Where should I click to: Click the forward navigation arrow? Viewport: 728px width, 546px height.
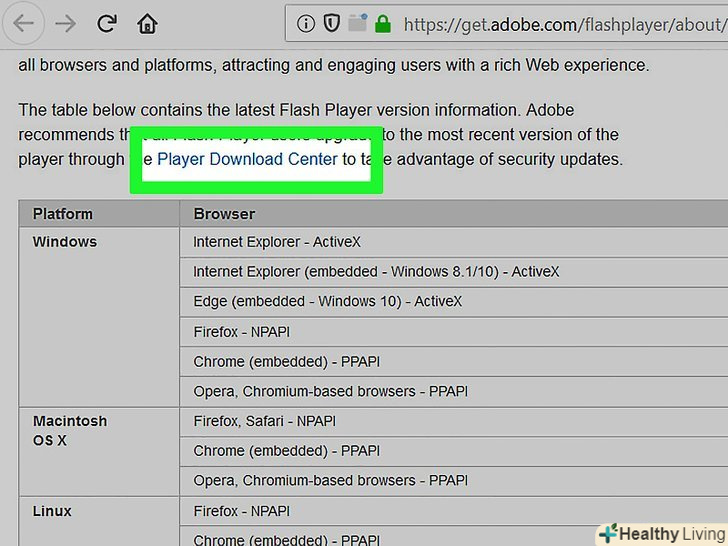coord(66,23)
